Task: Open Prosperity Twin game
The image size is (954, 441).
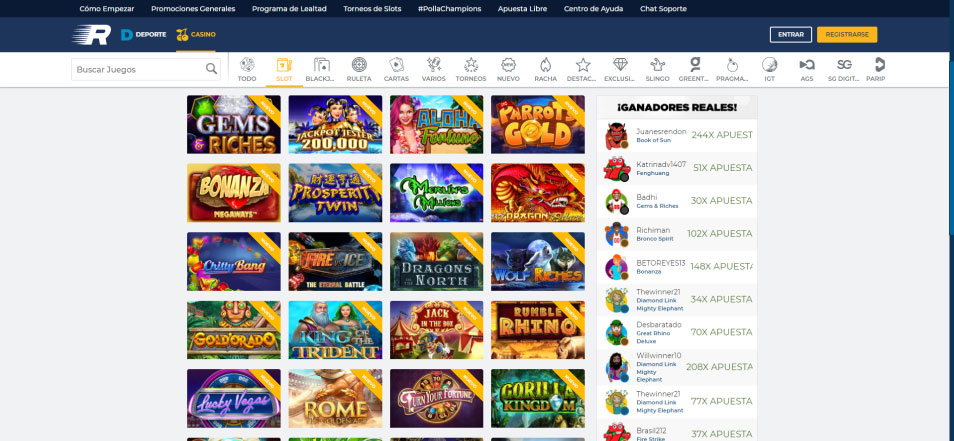Action: click(335, 193)
